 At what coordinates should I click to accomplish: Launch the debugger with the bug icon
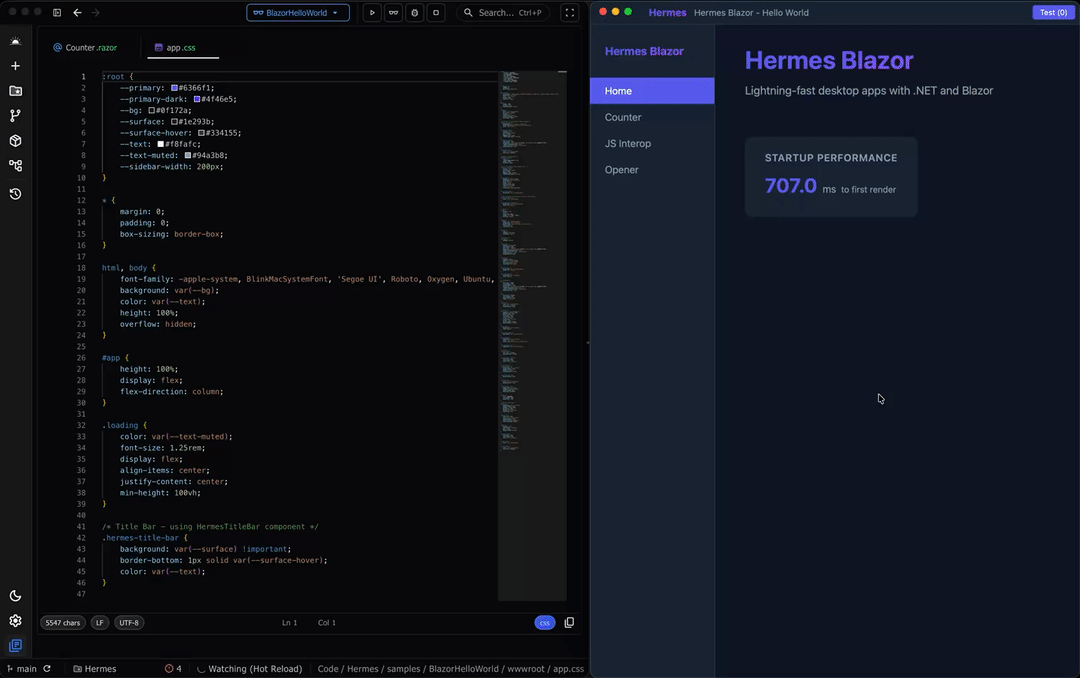415,12
